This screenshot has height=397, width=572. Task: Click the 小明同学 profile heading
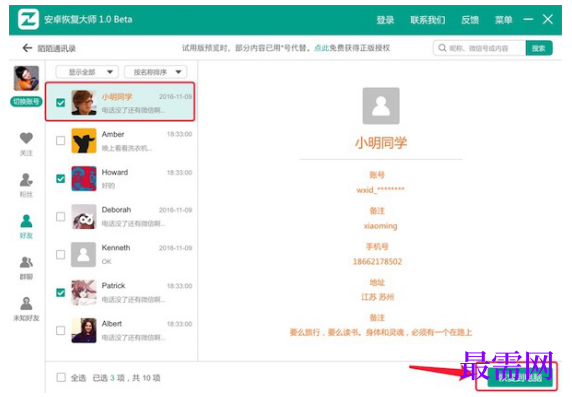381,143
